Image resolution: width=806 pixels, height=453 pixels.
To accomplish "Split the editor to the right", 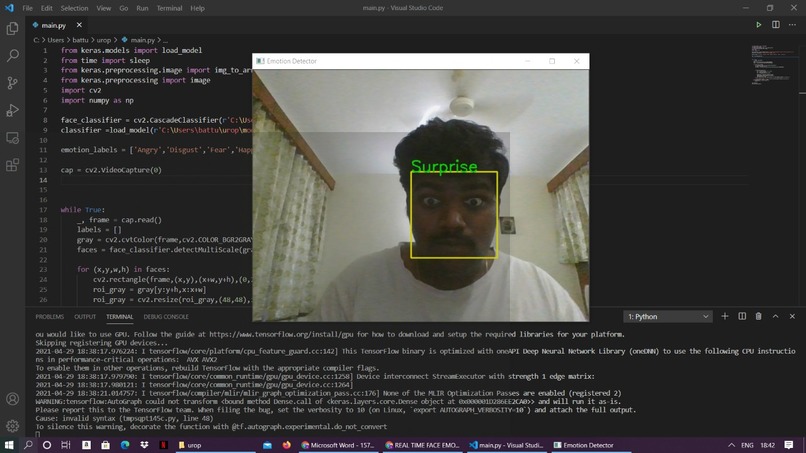I will pyautogui.click(x=776, y=25).
